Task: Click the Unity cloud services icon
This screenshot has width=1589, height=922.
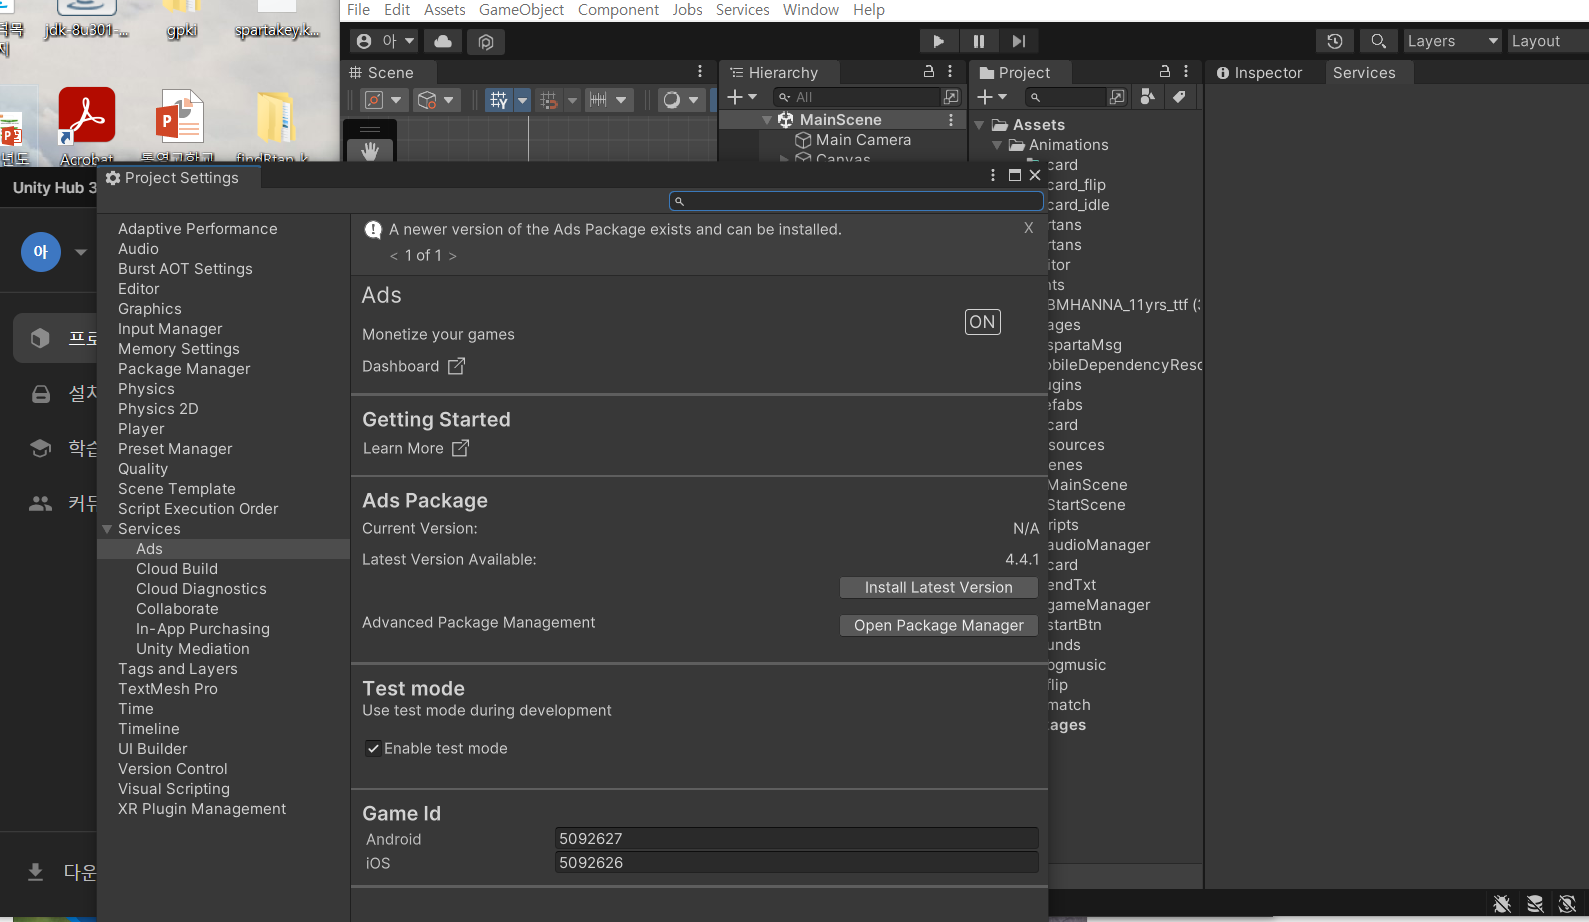Action: 443,41
